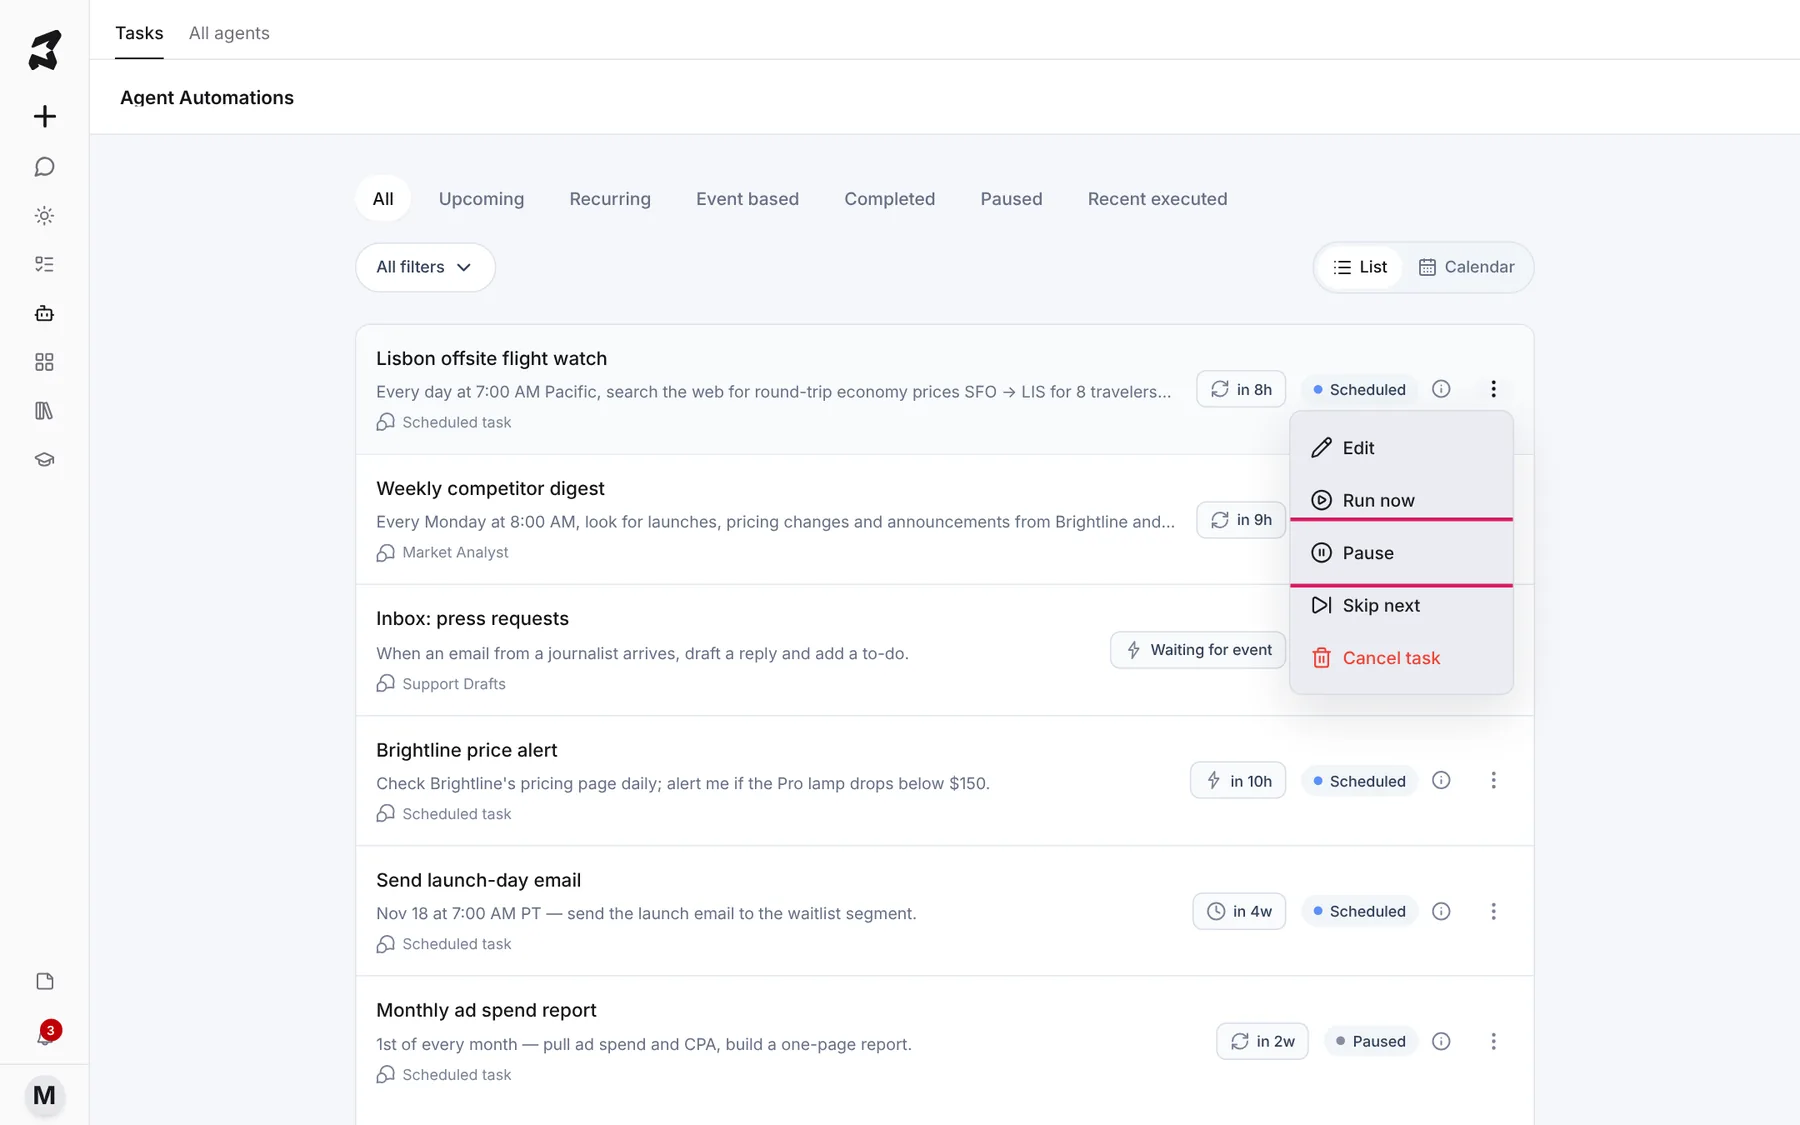Click the sun icon in the sidebar
This screenshot has height=1125, width=1800.
pos(44,216)
